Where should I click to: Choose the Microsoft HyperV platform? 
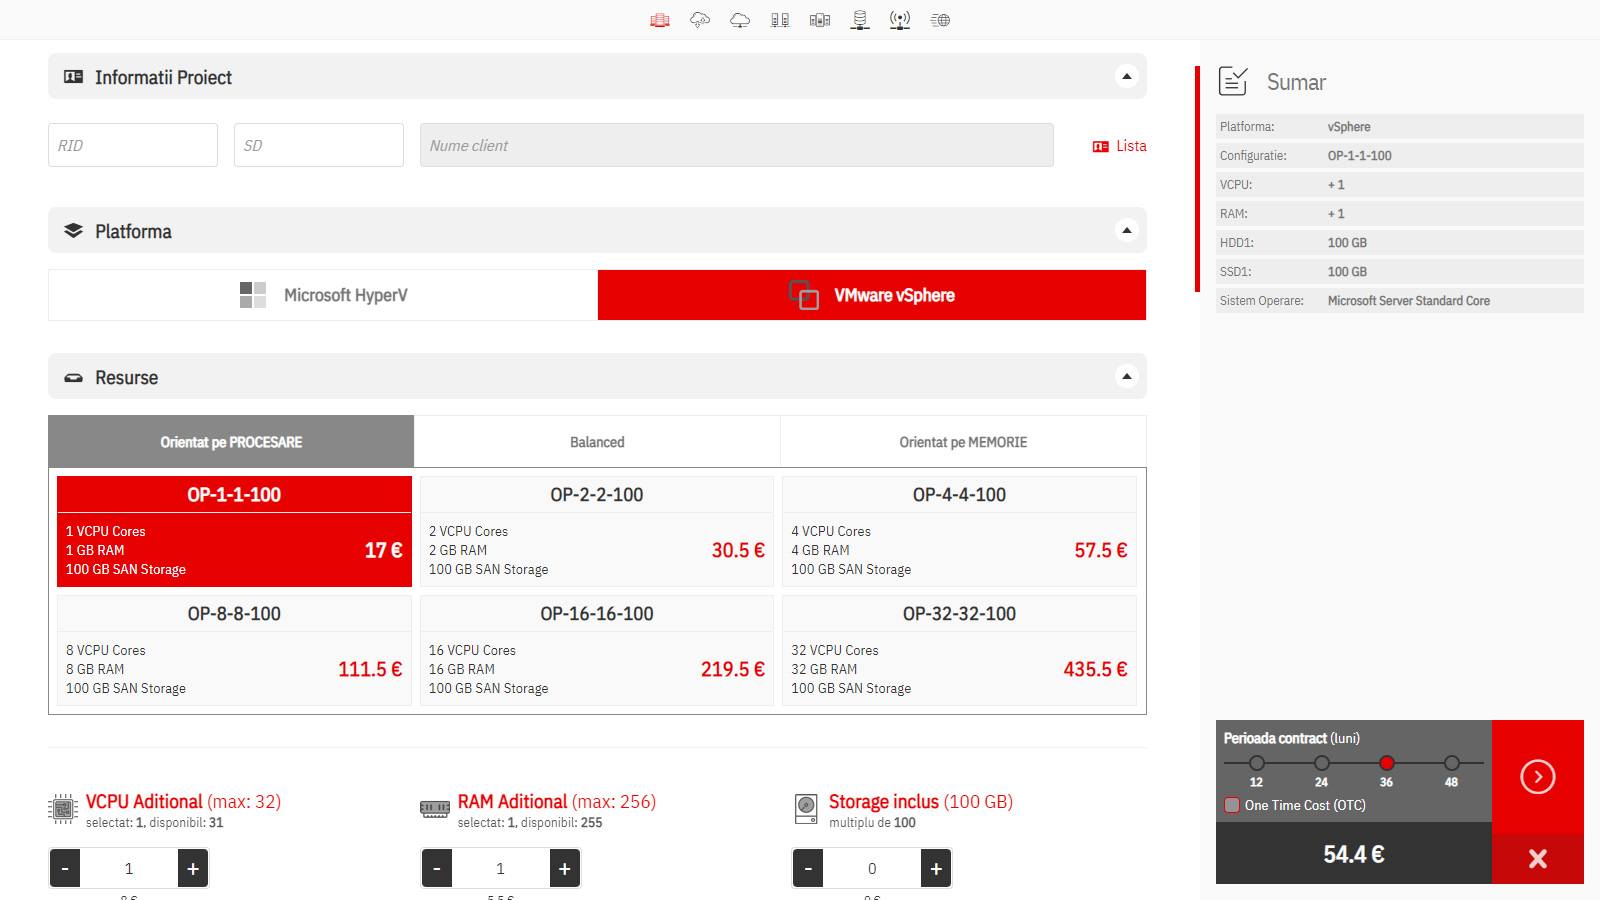(323, 295)
